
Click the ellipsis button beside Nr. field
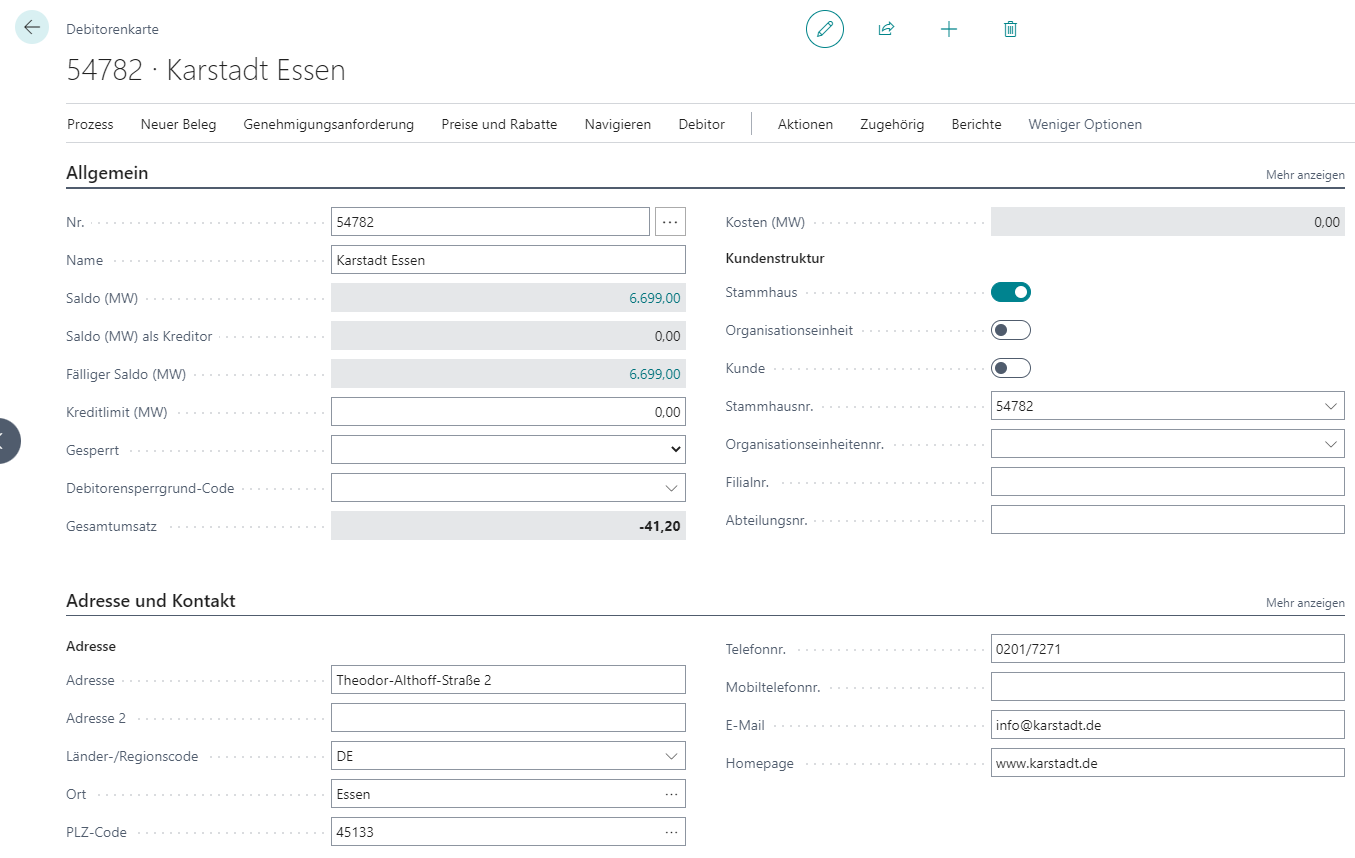tap(670, 222)
